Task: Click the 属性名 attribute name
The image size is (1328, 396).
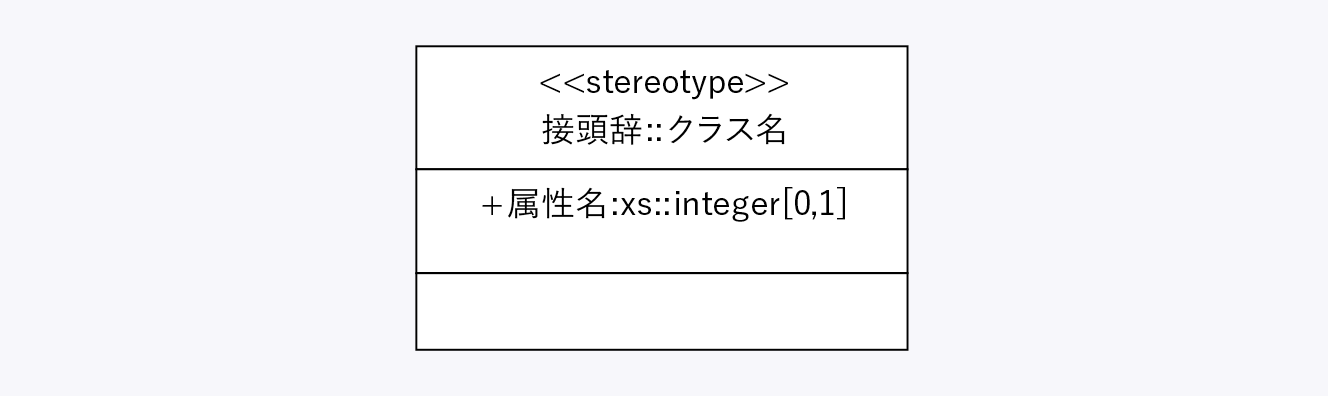Action: [557, 204]
